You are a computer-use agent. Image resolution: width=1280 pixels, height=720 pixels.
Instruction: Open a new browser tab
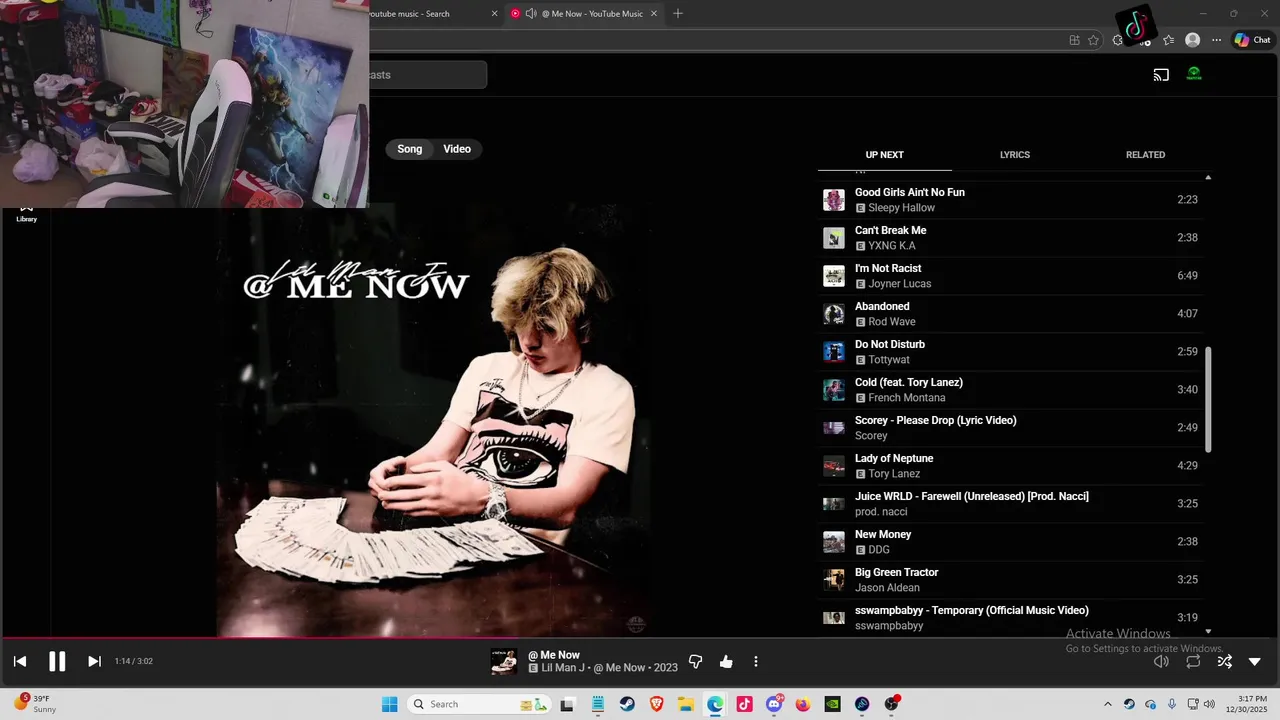click(x=678, y=13)
